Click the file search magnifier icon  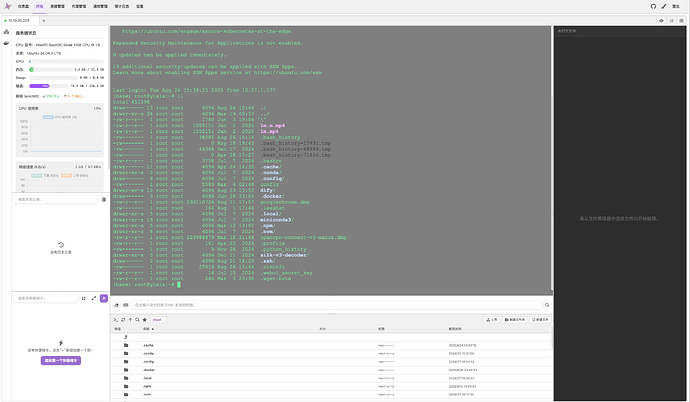[137, 320]
